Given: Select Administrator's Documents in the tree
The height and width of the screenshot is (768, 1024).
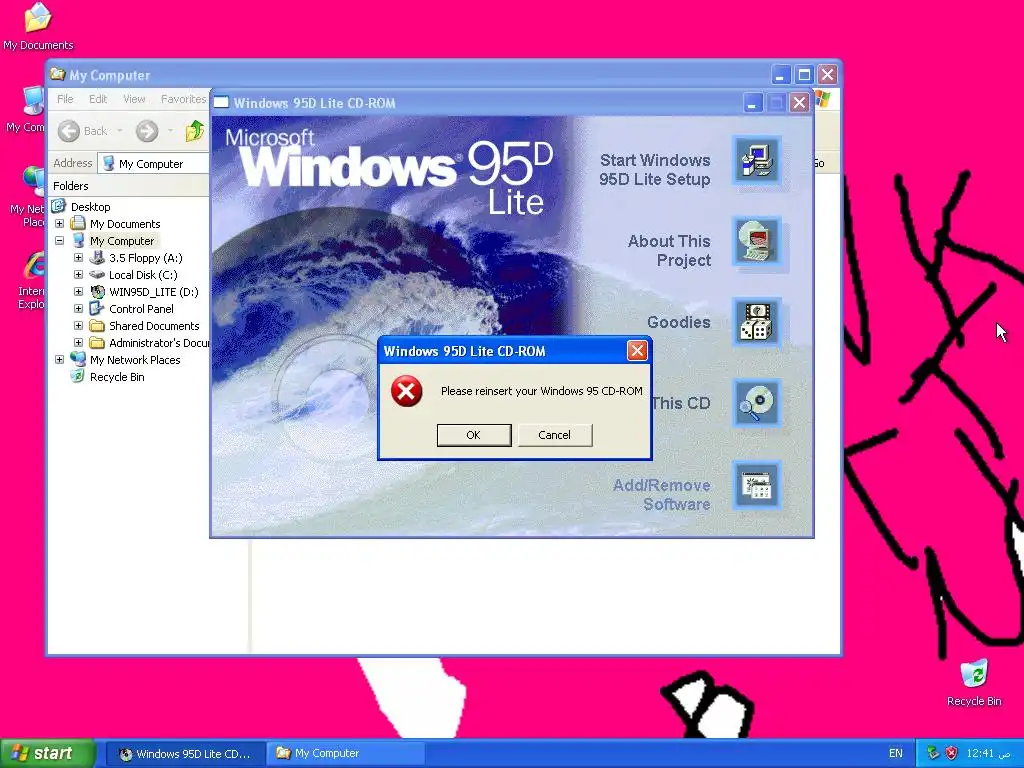Looking at the screenshot, I should pos(158,343).
